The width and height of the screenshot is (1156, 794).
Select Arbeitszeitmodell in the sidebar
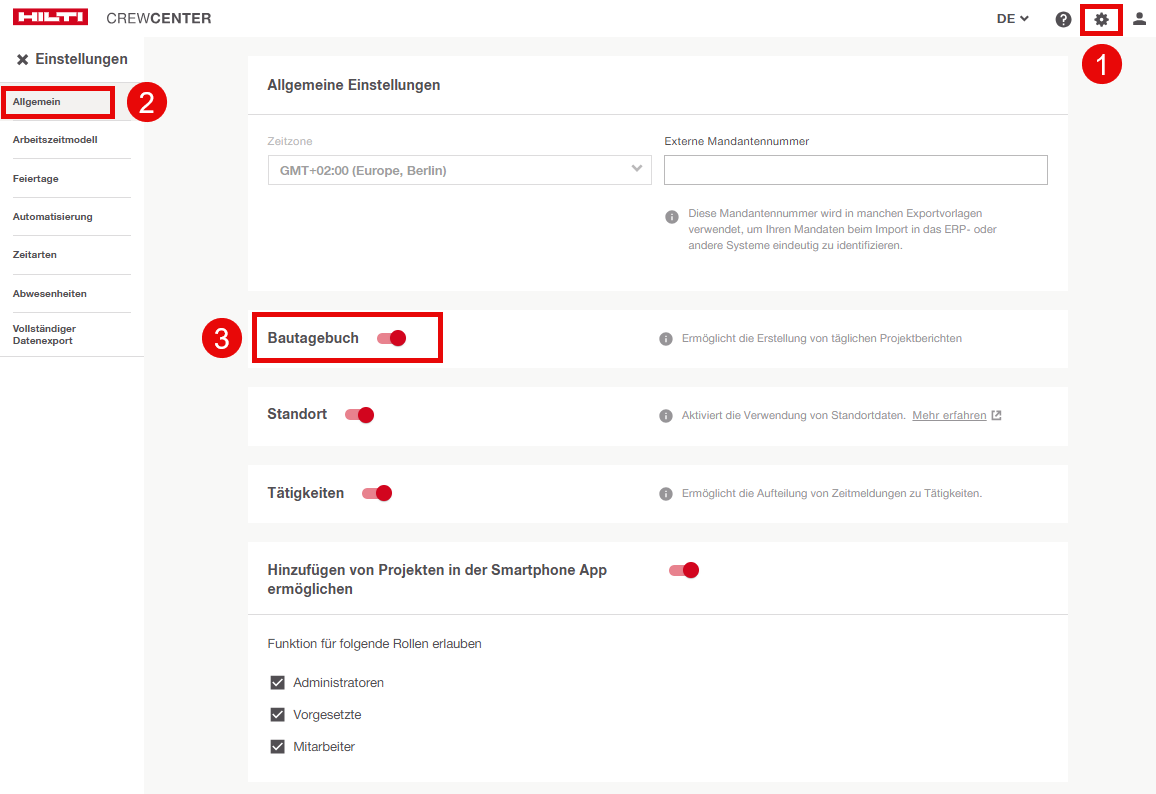click(x=55, y=140)
